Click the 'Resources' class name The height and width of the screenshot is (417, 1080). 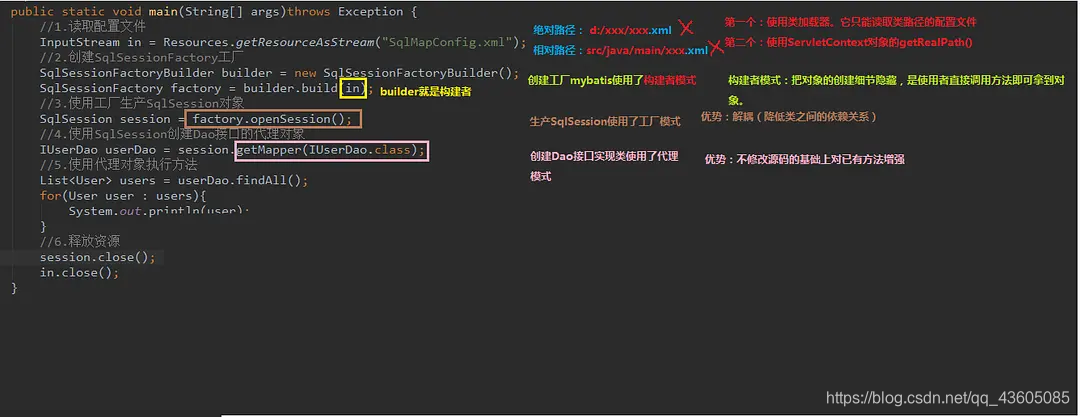[196, 42]
